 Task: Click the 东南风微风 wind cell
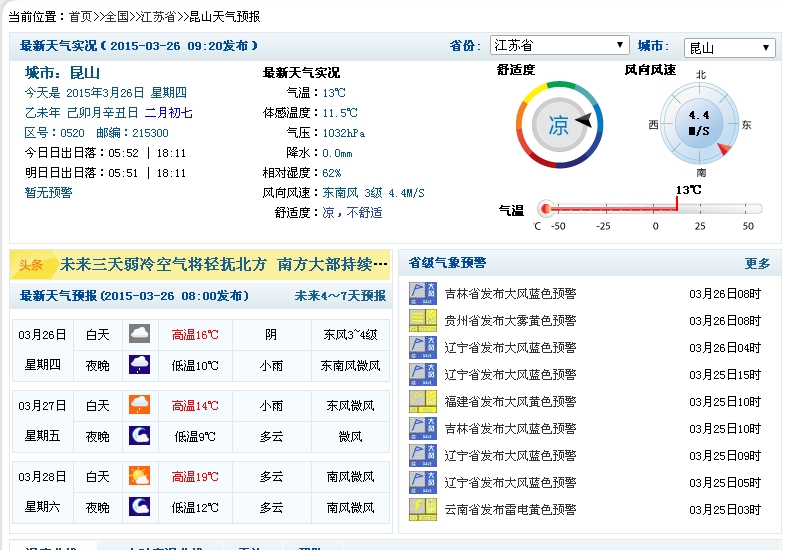(x=350, y=366)
